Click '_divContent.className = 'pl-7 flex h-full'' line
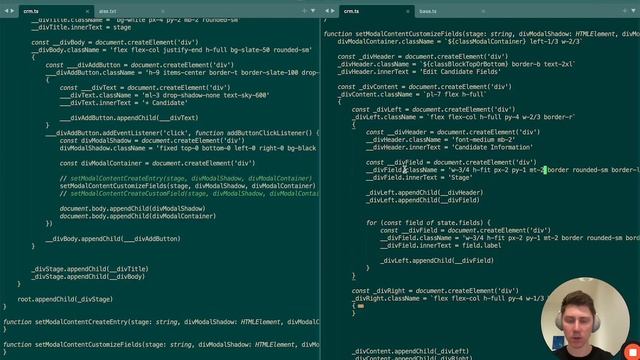The image size is (640, 360). [412, 95]
